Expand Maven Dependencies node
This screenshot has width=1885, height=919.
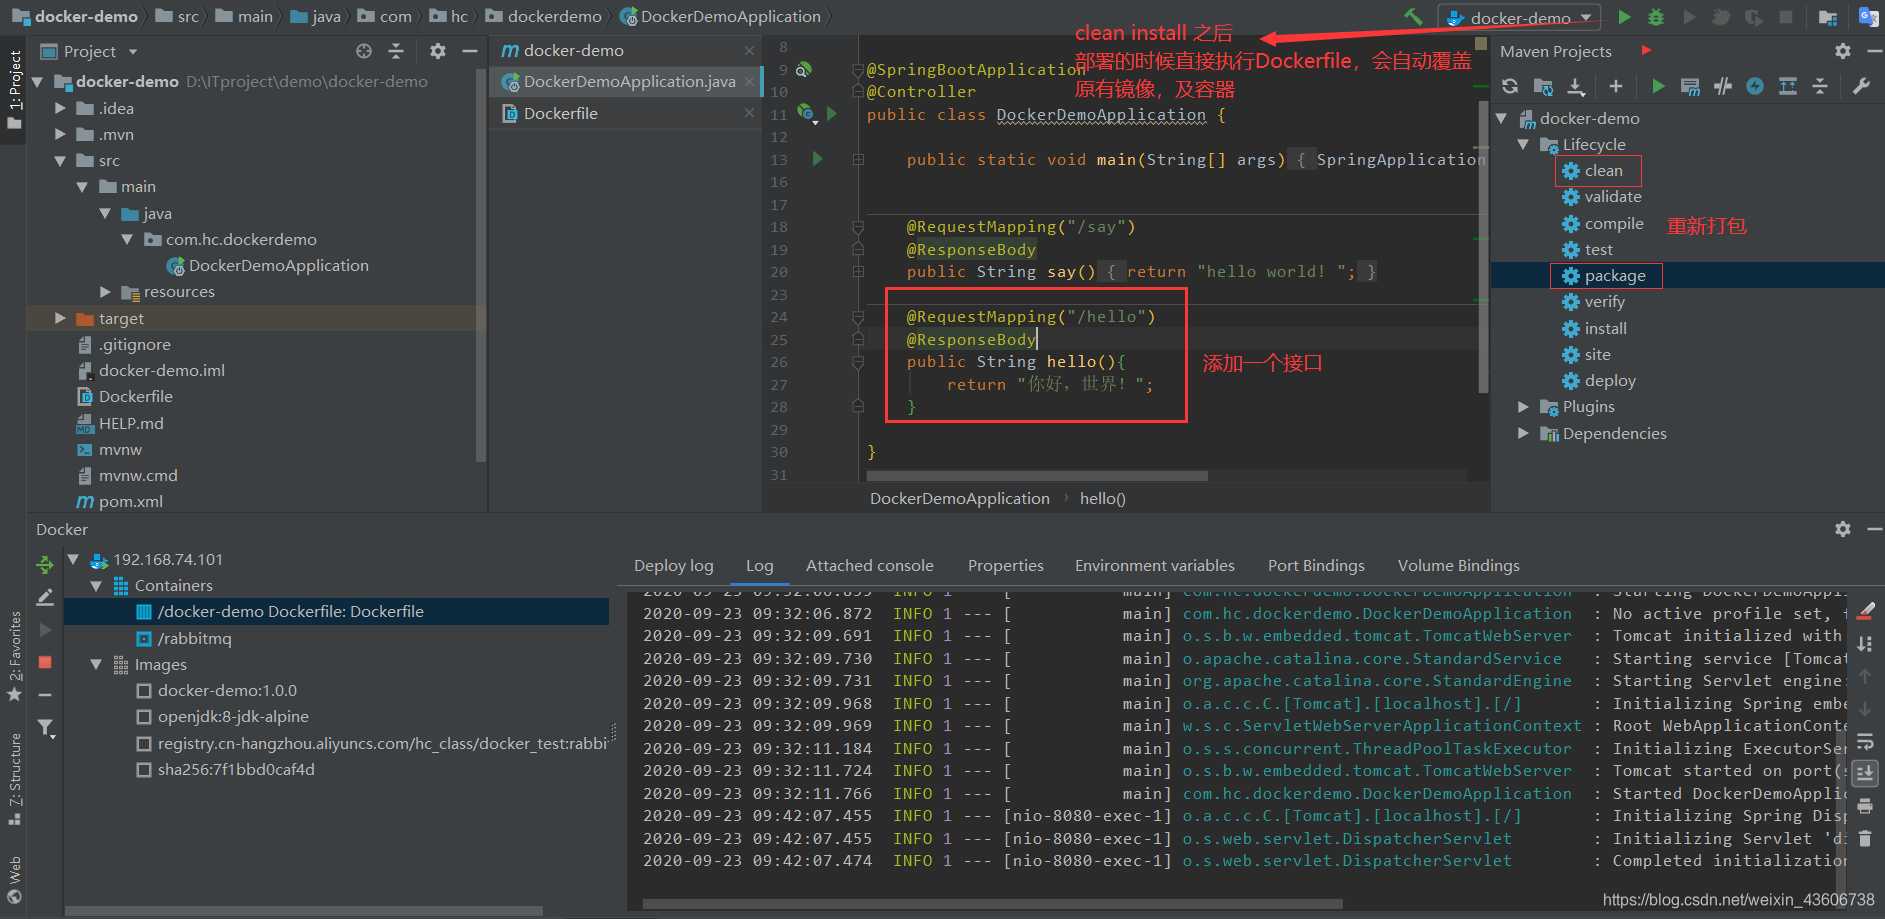tap(1523, 434)
